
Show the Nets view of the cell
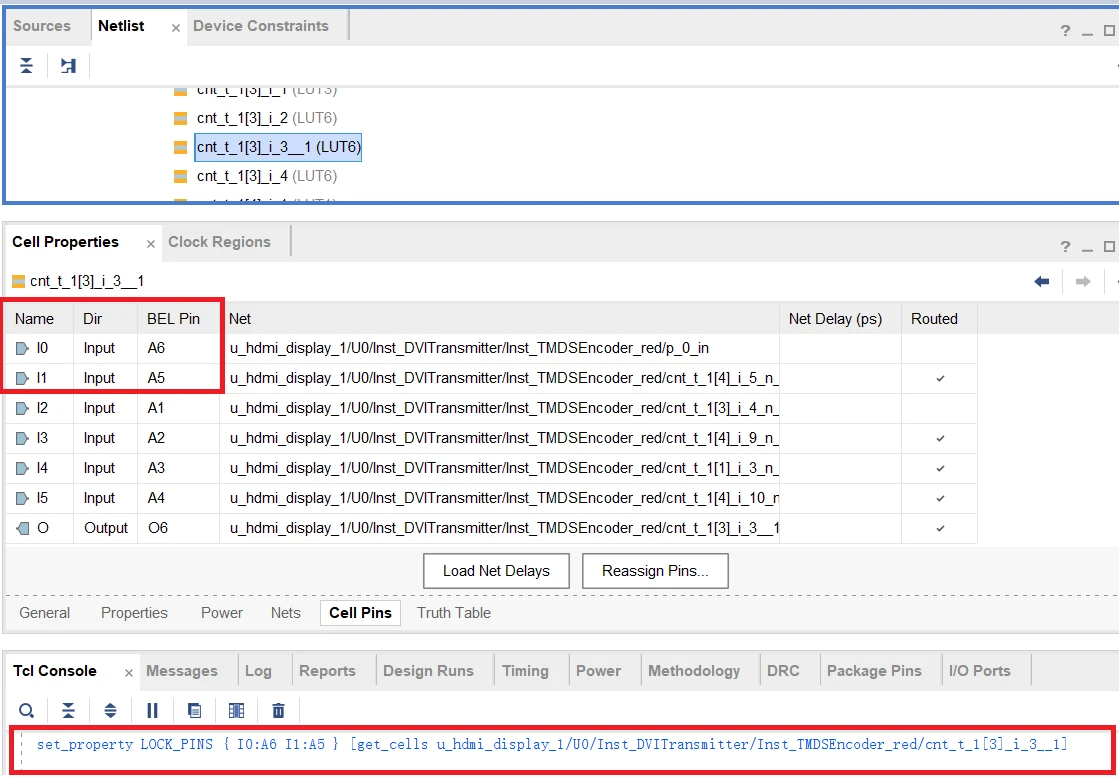(x=285, y=613)
